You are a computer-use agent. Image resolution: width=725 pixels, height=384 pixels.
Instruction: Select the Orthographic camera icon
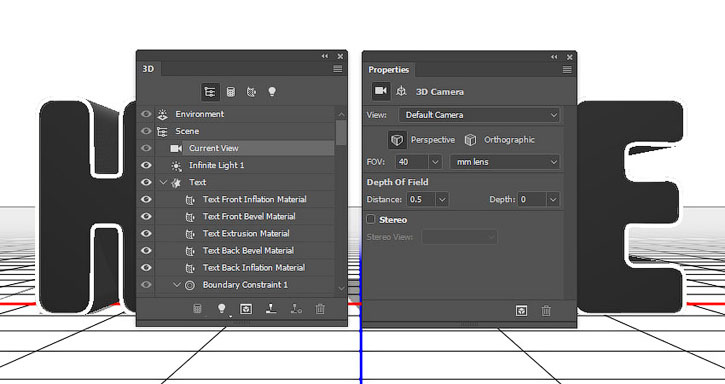(x=470, y=140)
